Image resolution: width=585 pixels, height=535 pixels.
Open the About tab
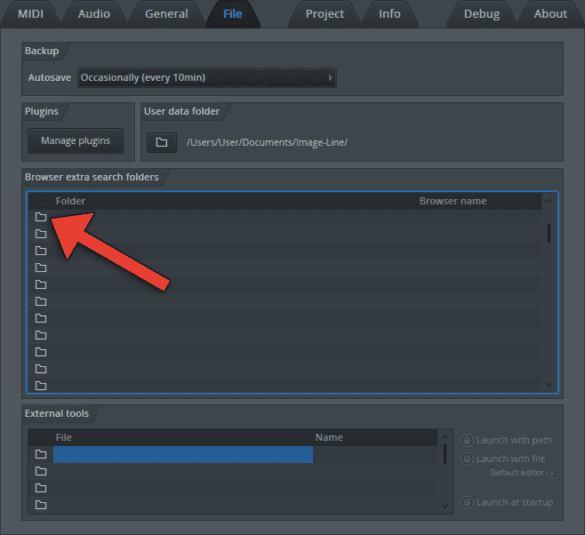[x=550, y=14]
